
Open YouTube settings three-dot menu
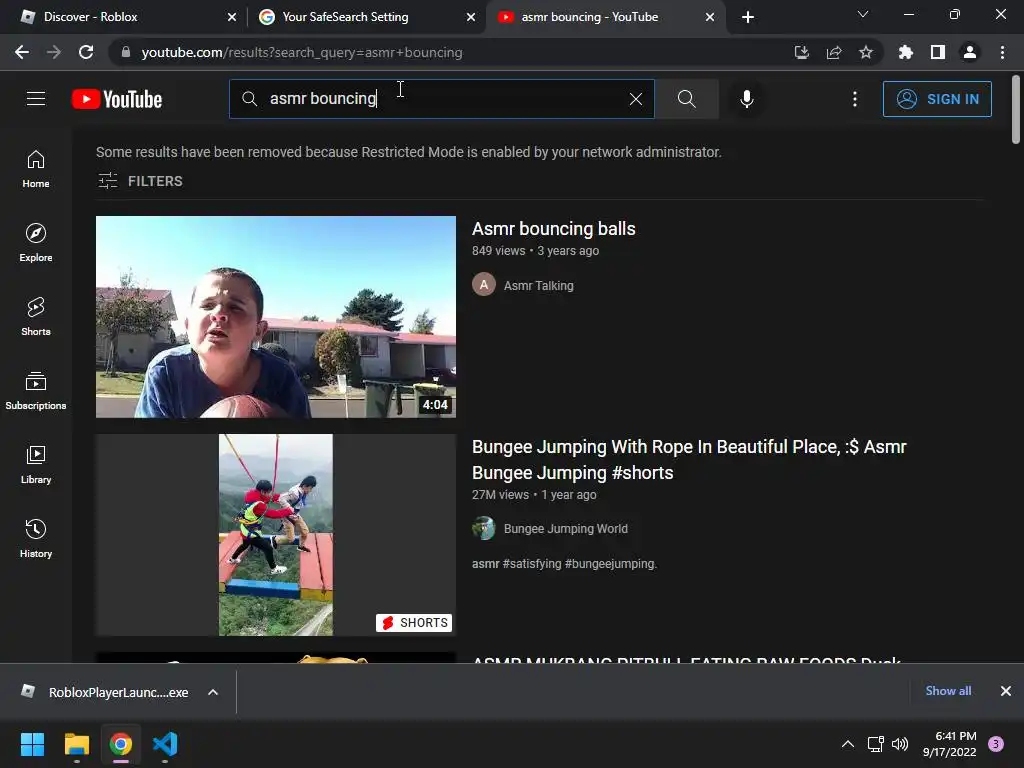(855, 99)
